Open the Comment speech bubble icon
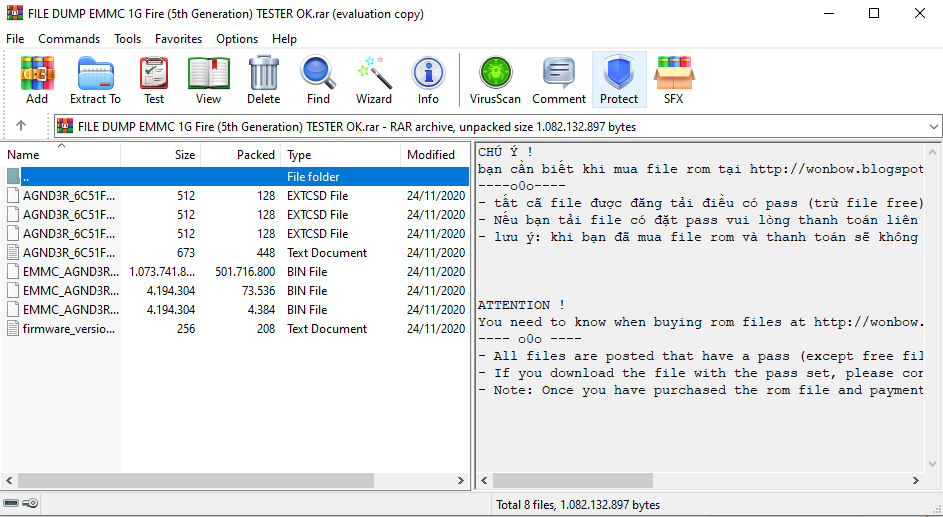 coord(559,73)
